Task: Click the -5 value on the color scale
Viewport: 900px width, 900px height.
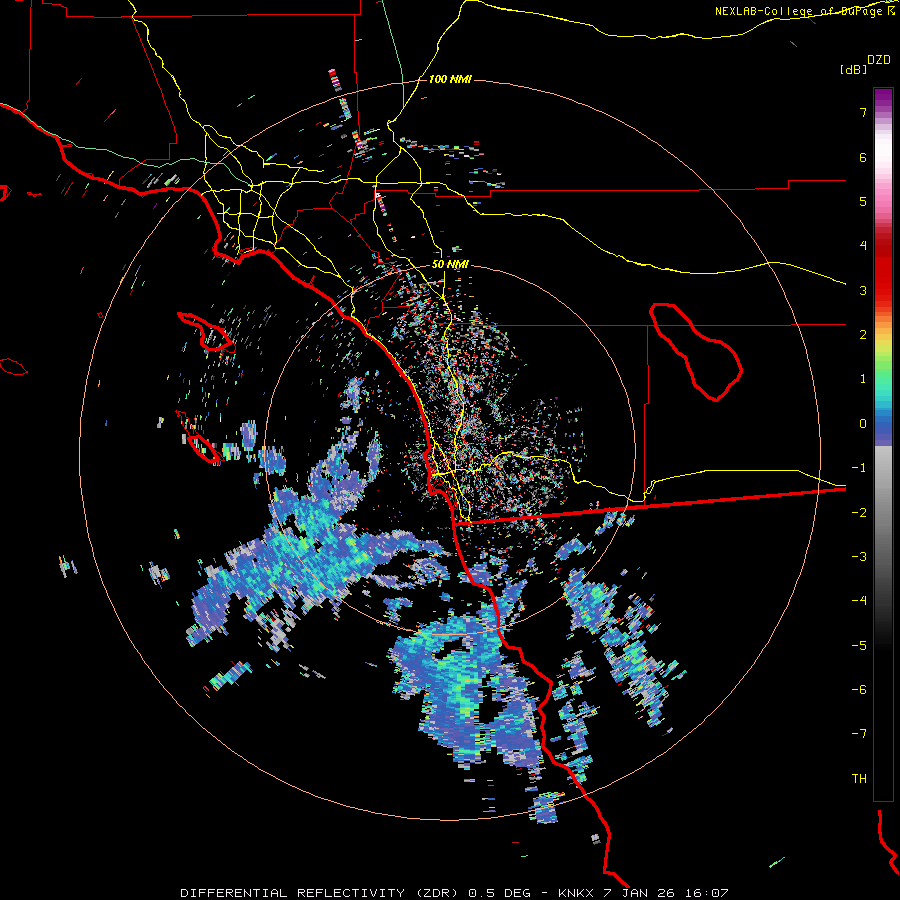Action: (x=859, y=646)
